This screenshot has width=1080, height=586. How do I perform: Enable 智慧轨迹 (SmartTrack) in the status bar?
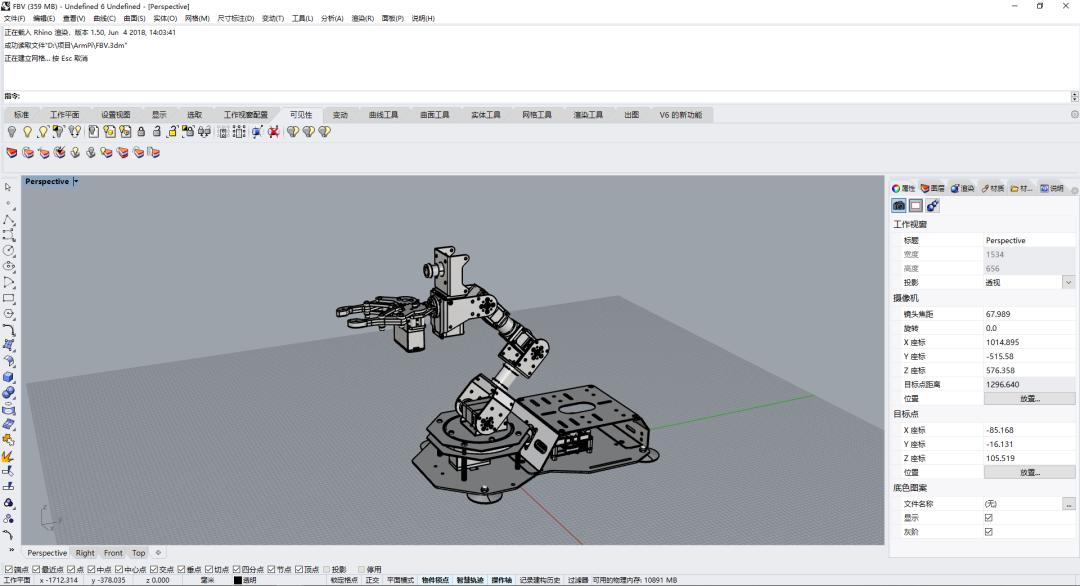(472, 580)
